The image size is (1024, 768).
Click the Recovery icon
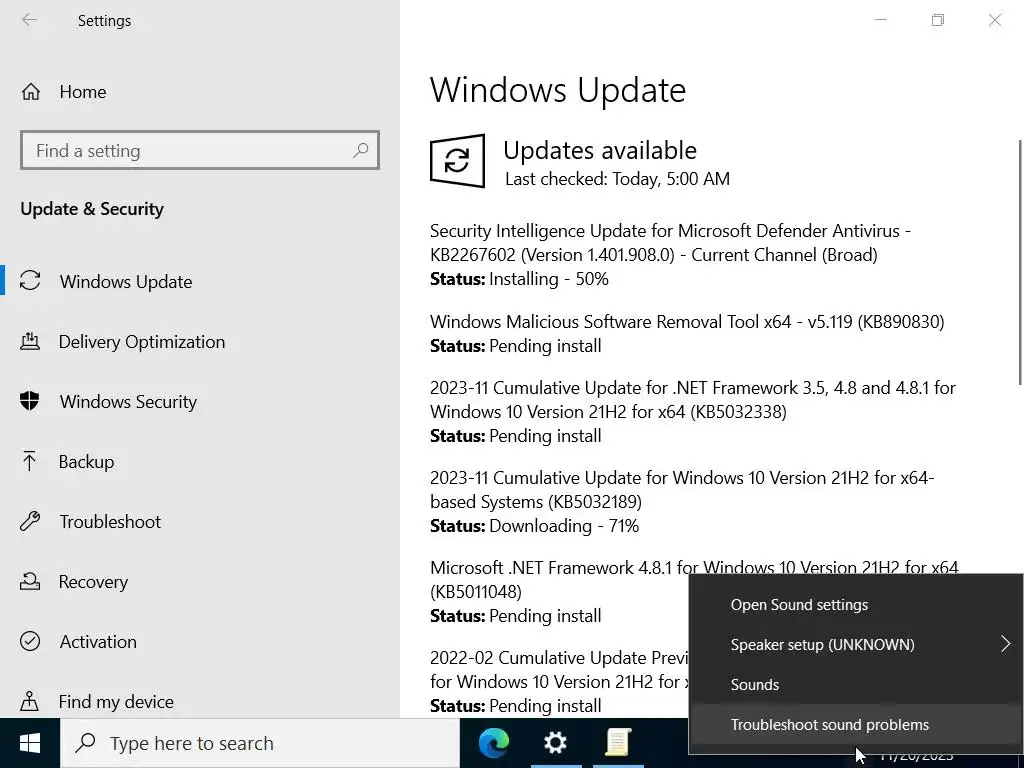click(x=30, y=581)
